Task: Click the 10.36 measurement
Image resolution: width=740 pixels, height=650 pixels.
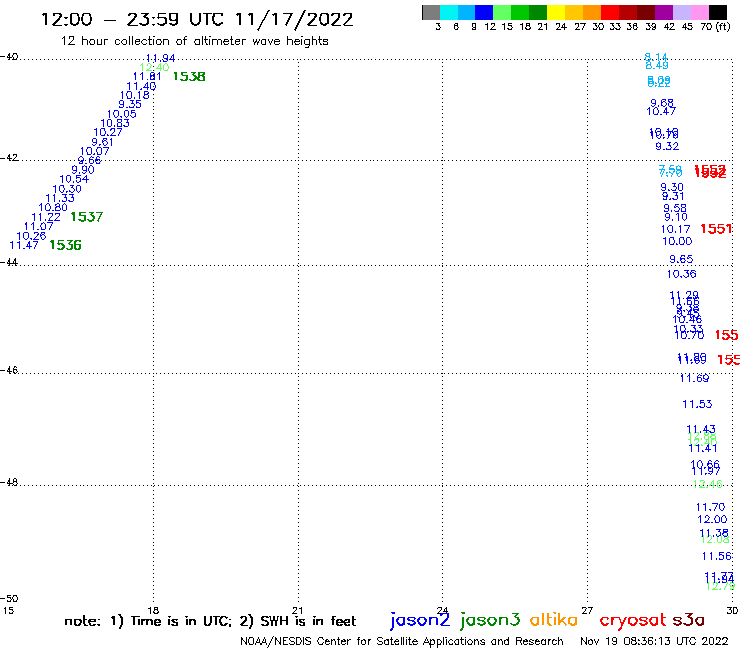Action: [681, 274]
